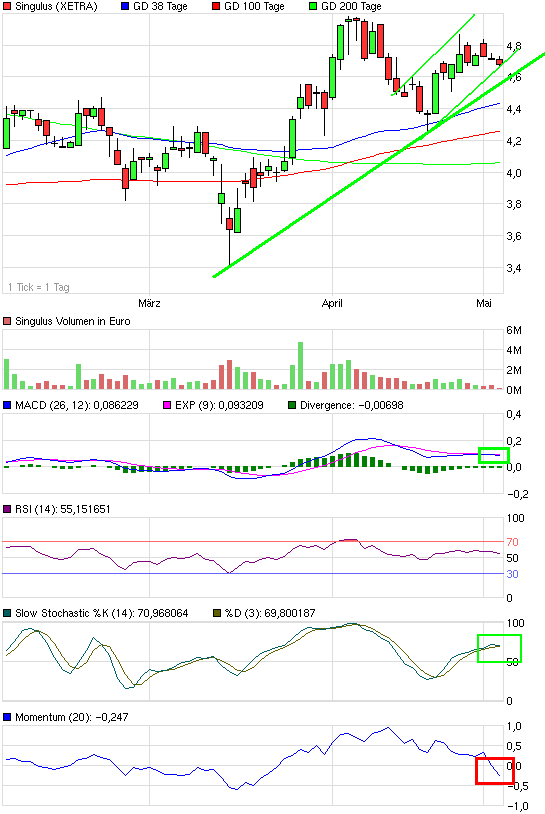545x814 pixels.
Task: Click the 3,8 price axis value
Action: point(514,205)
